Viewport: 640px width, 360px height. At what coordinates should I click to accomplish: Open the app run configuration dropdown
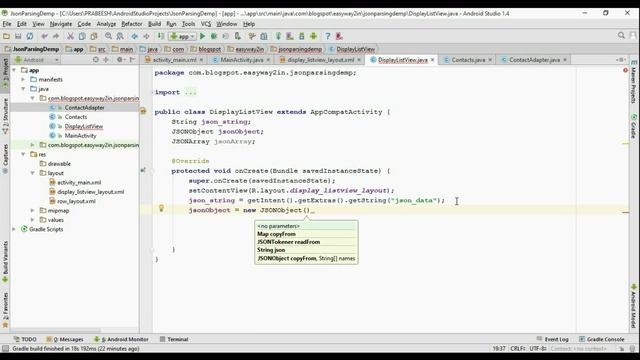coord(182,36)
